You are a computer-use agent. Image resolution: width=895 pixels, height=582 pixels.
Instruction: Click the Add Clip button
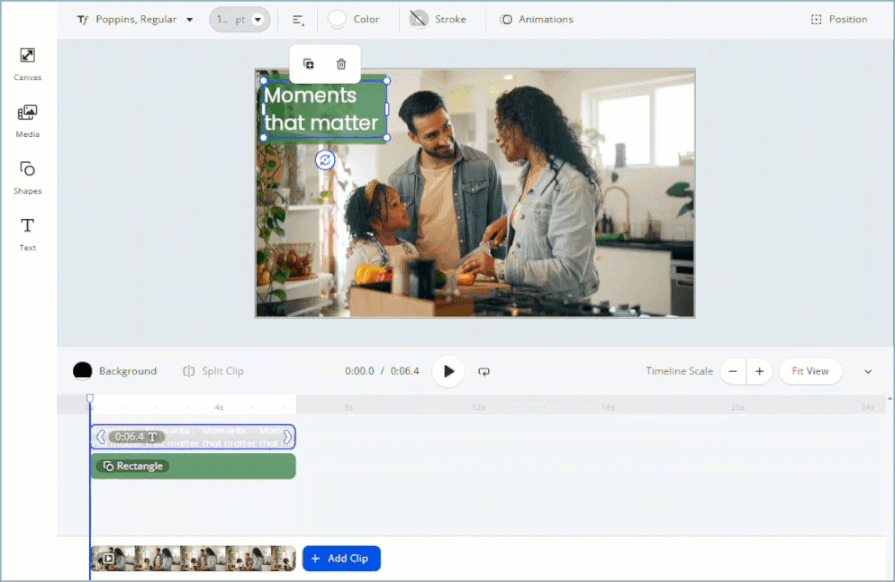pos(341,558)
